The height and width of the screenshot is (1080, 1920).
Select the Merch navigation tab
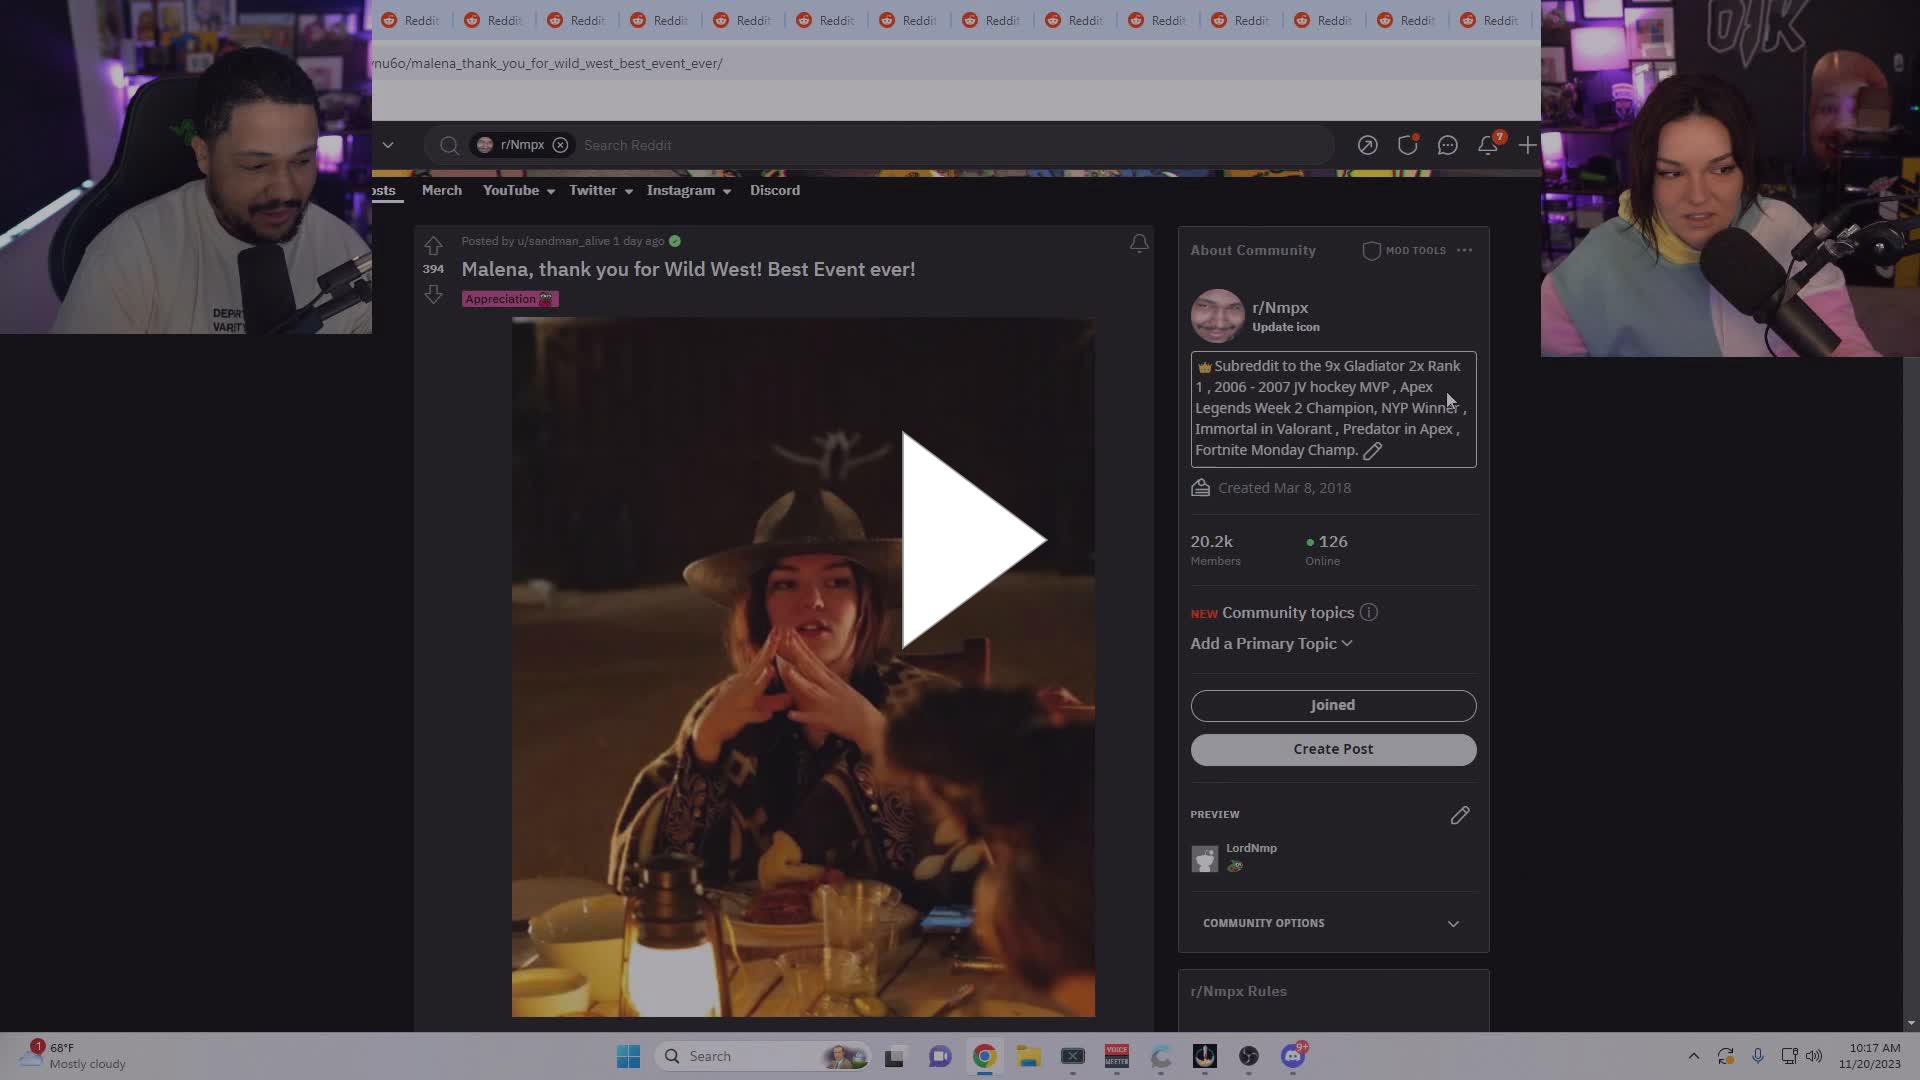tap(442, 190)
